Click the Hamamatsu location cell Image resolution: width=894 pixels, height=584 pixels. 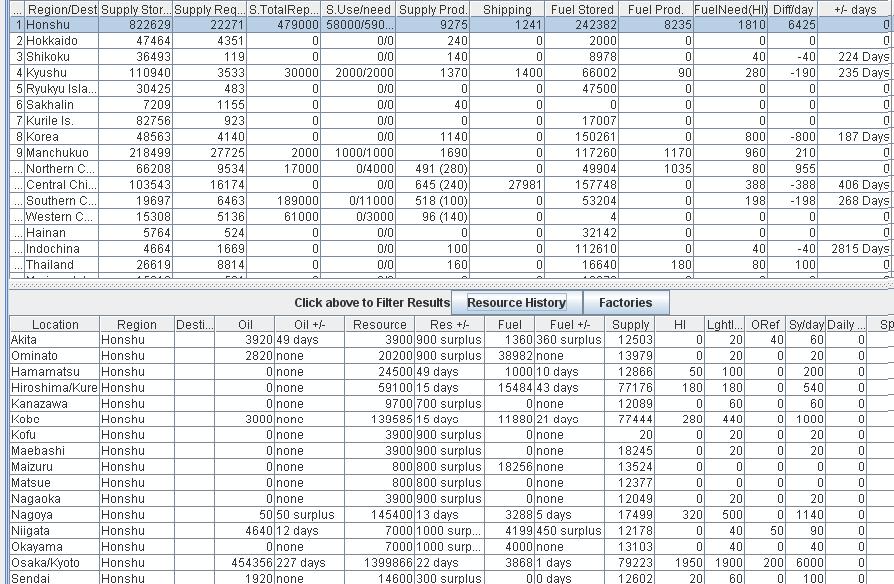[55, 371]
